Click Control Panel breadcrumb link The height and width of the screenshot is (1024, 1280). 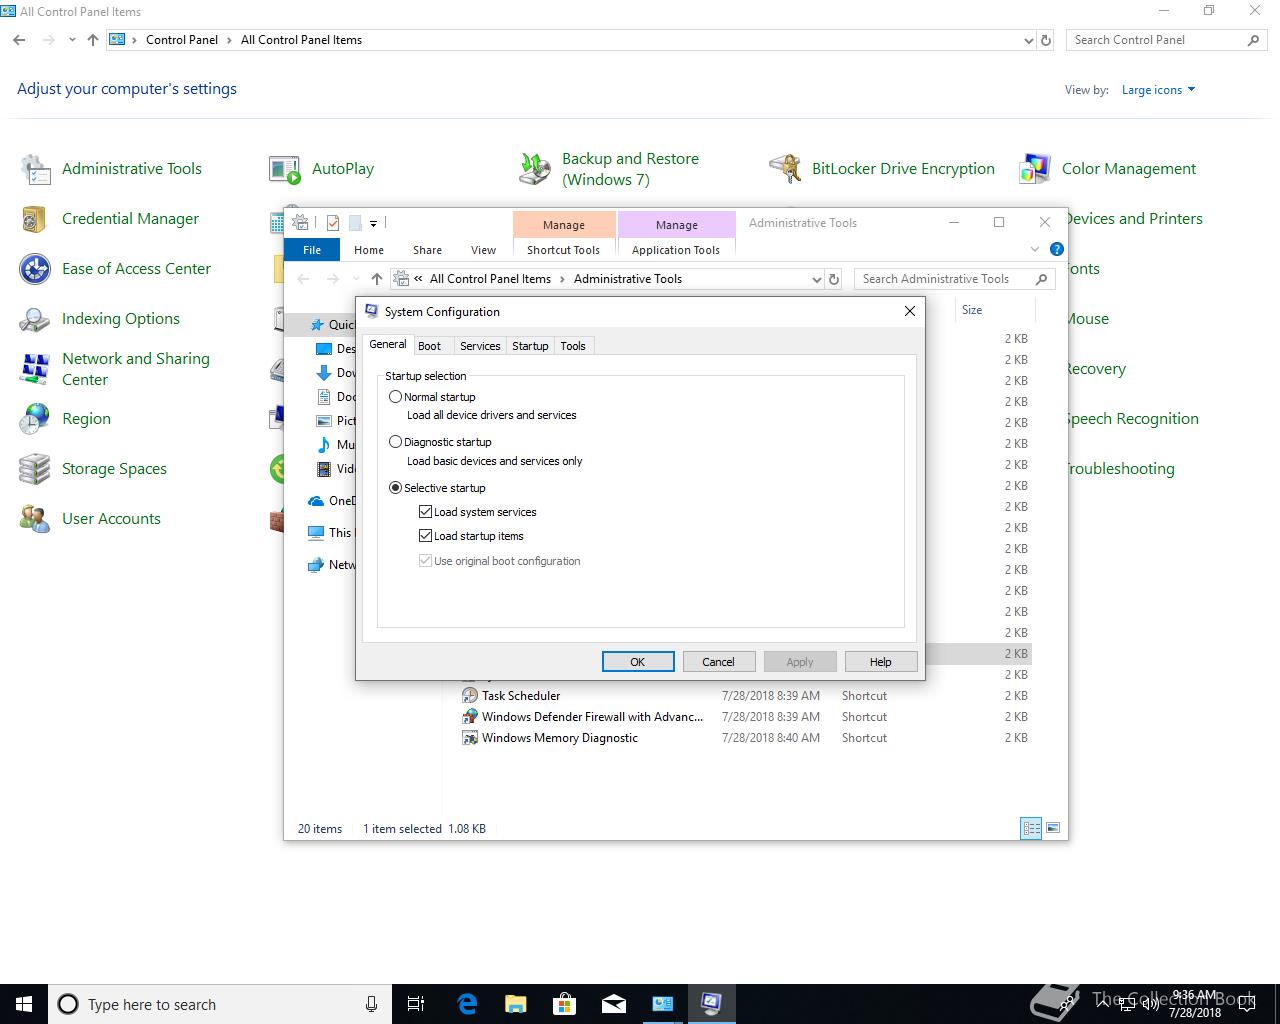pos(182,40)
